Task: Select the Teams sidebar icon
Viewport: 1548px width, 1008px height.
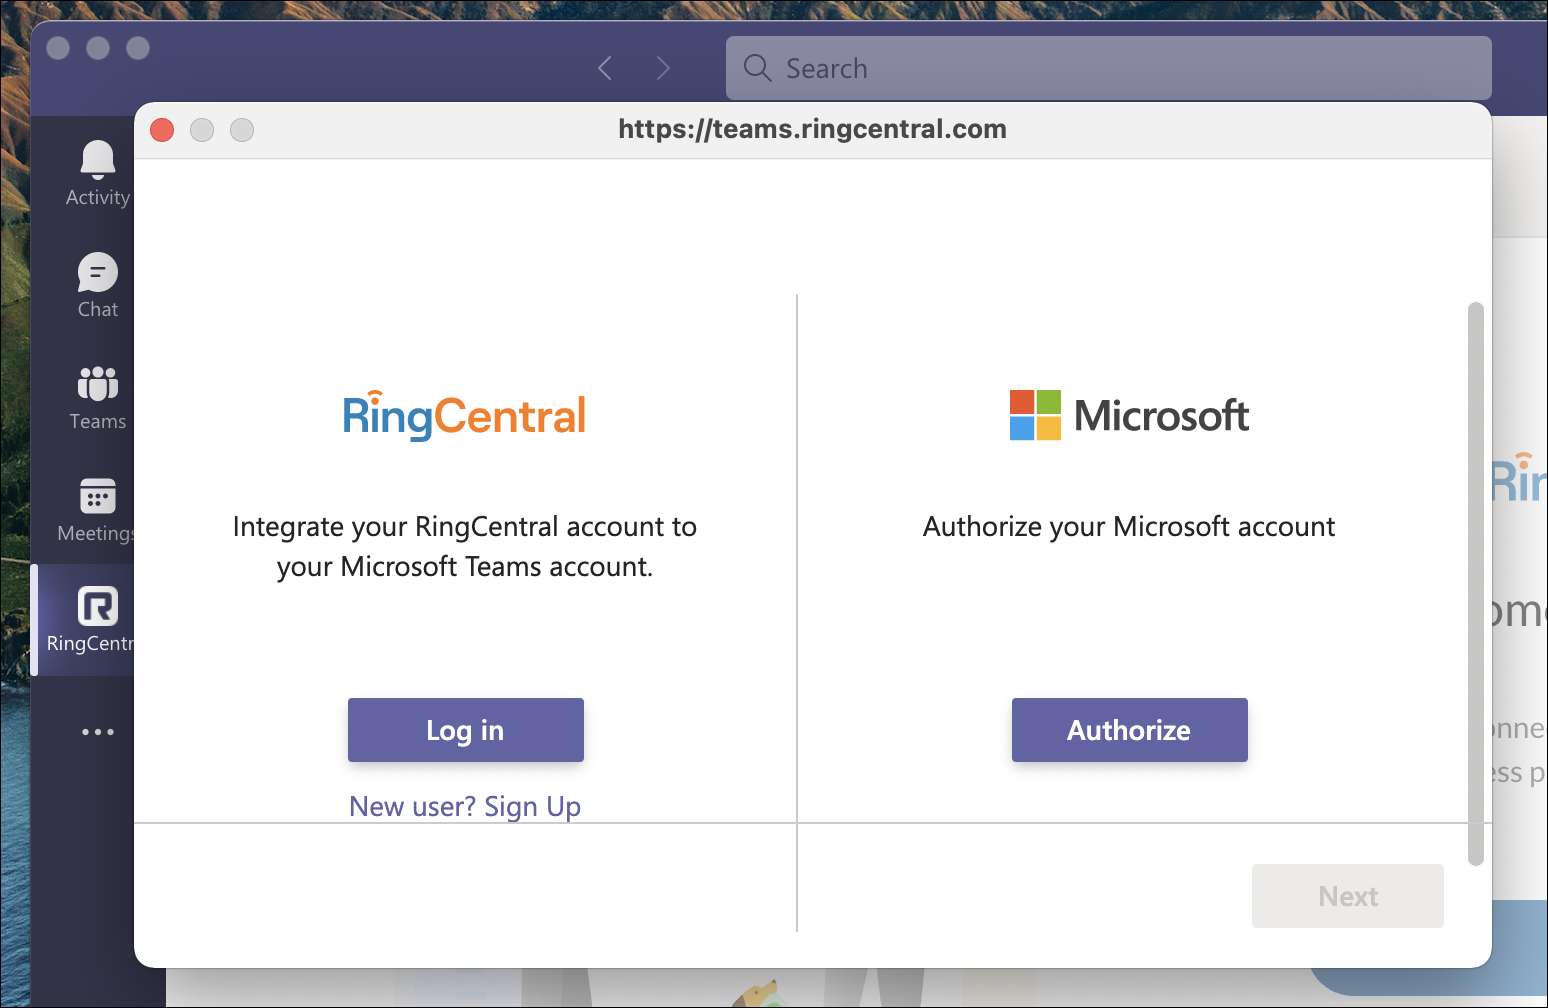Action: tap(97, 384)
